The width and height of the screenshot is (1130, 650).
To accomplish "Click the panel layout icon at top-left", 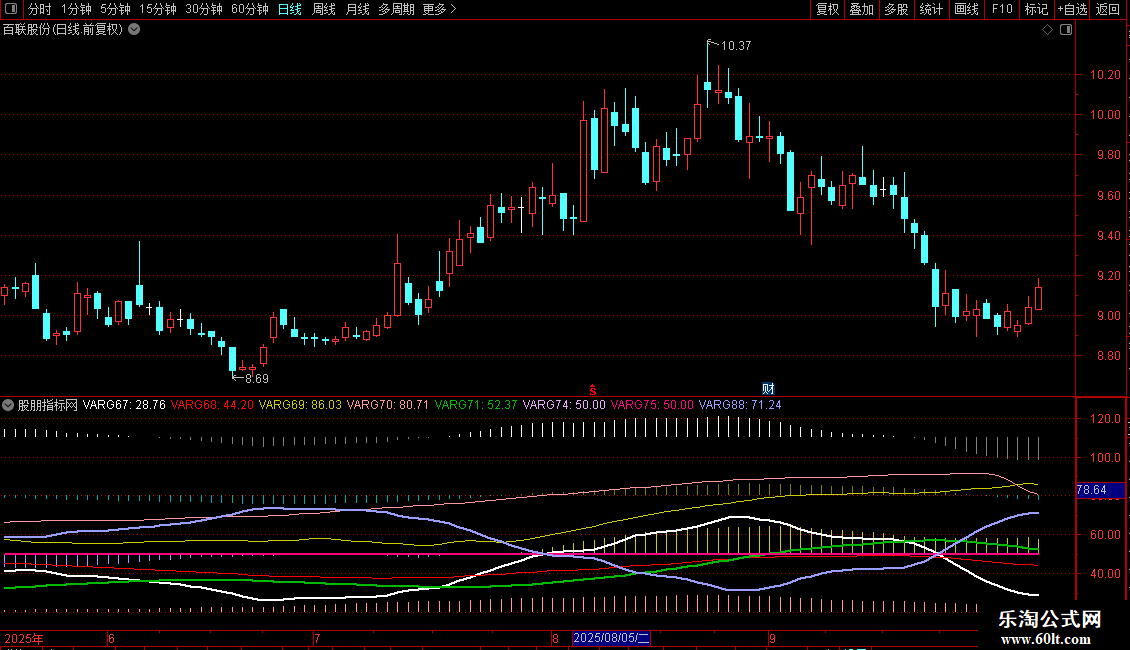I will (x=11, y=9).
